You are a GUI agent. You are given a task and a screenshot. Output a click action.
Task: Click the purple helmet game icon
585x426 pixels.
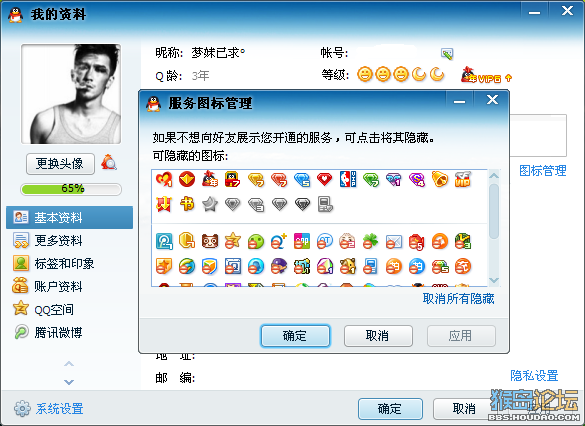(279, 266)
